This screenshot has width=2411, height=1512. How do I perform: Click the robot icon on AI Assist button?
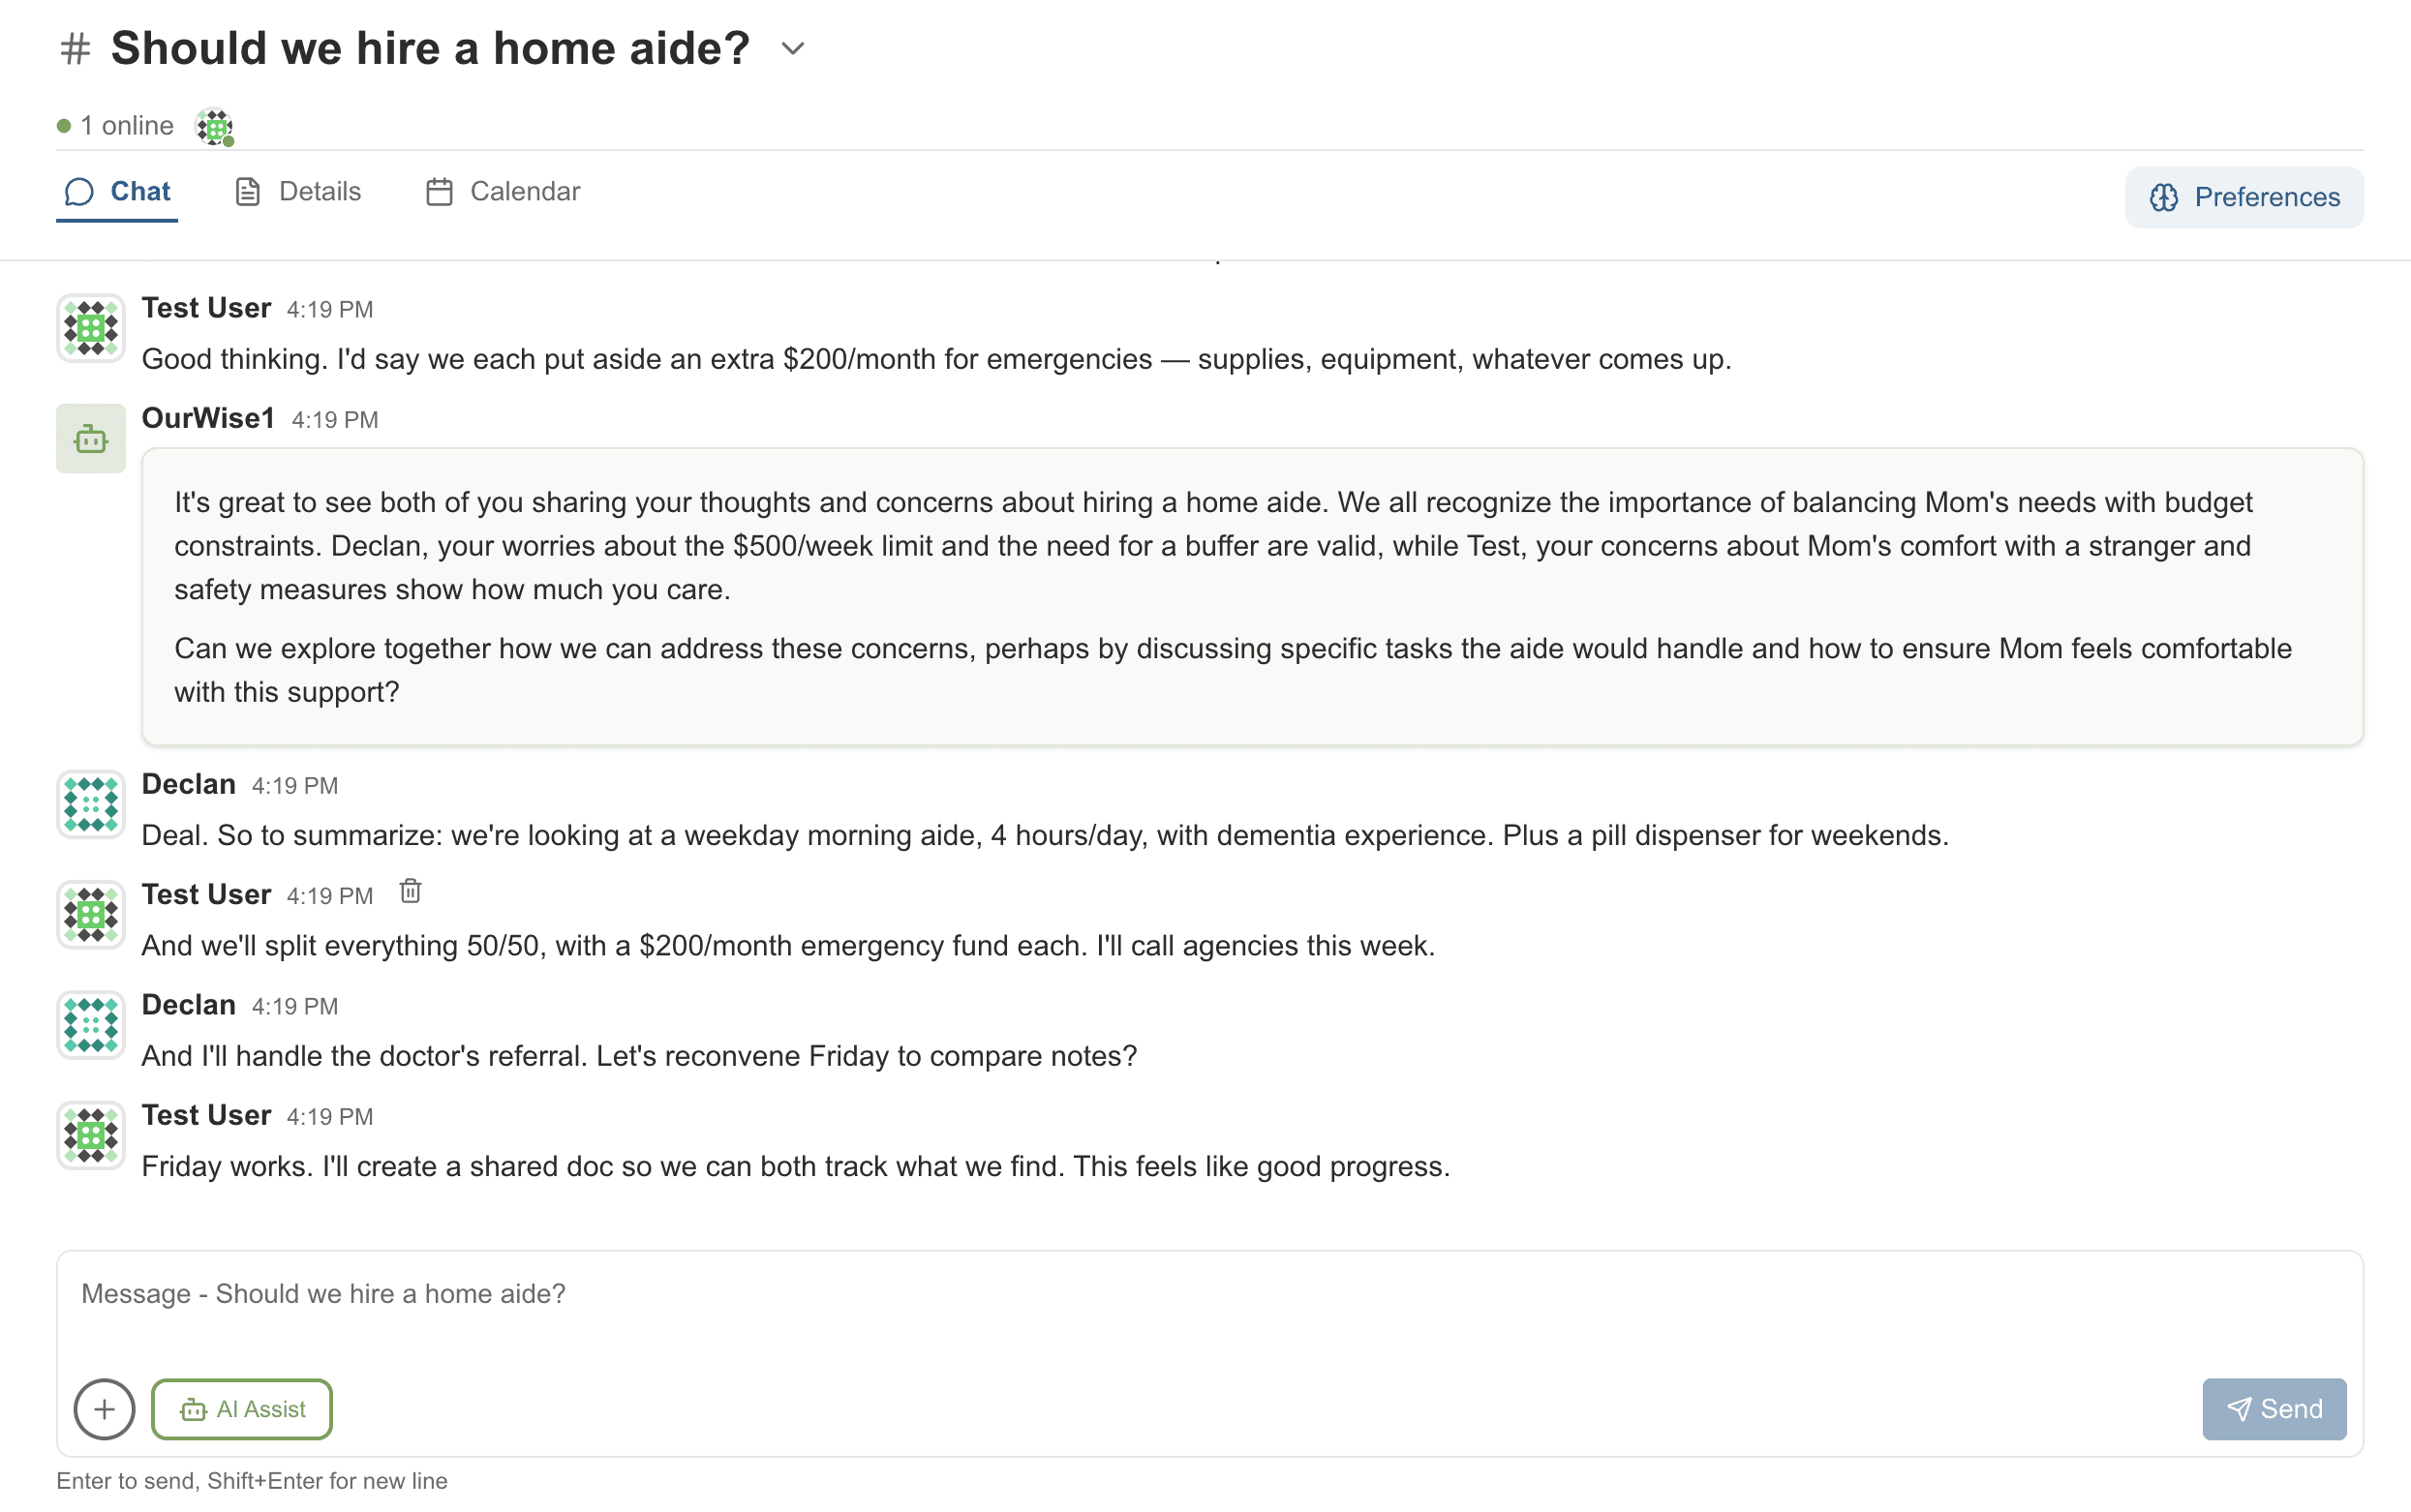tap(194, 1409)
